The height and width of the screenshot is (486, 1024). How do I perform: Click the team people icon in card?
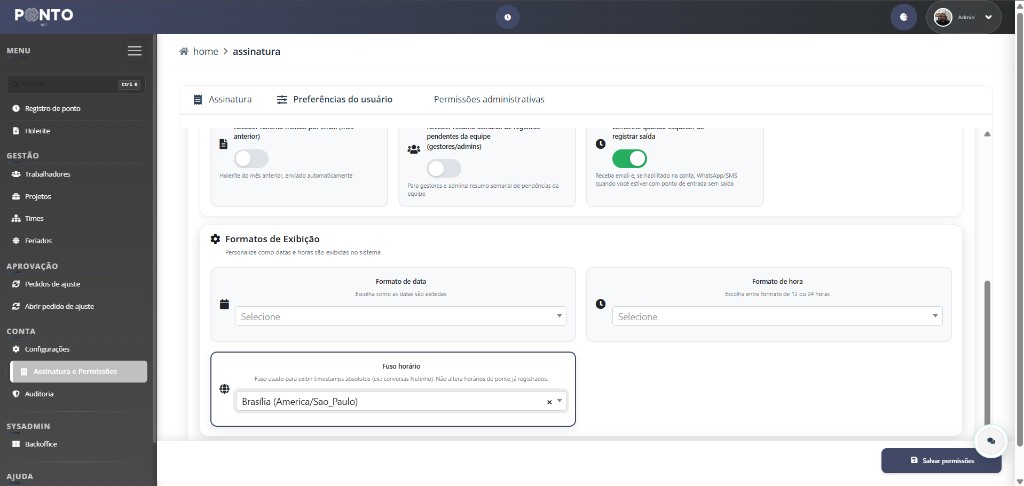tap(413, 149)
